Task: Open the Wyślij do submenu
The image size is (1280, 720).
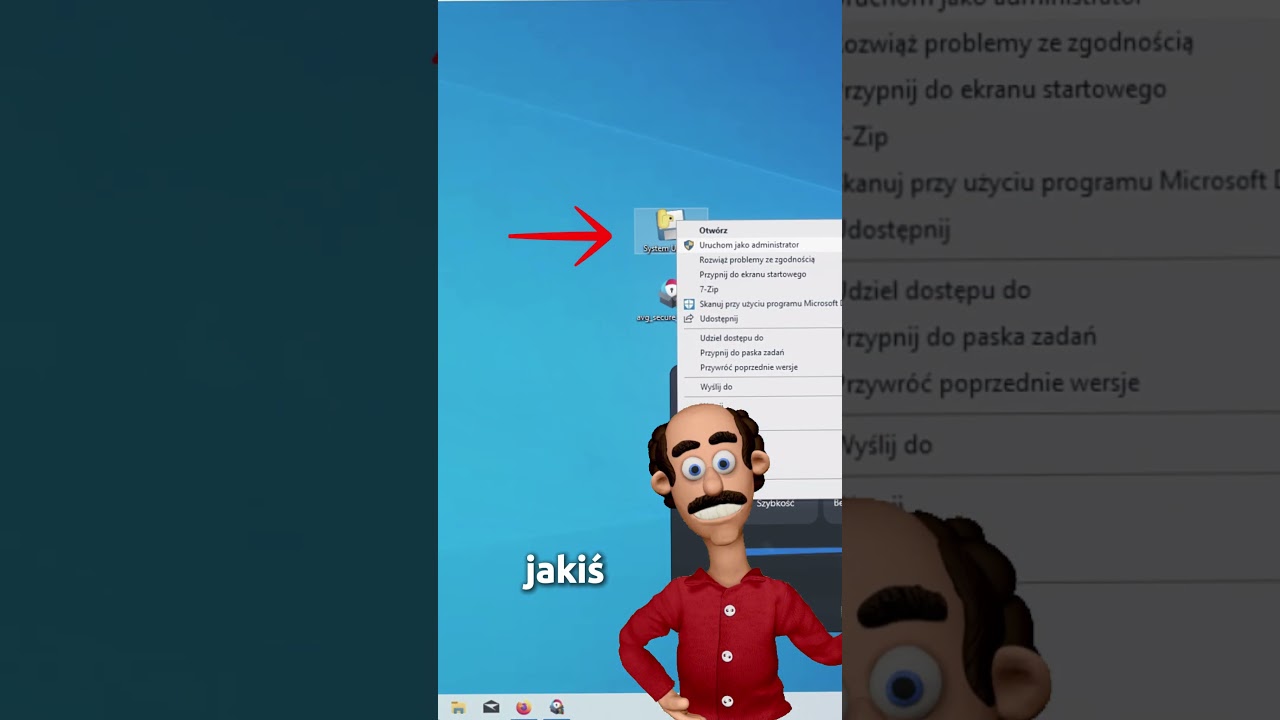Action: click(716, 387)
